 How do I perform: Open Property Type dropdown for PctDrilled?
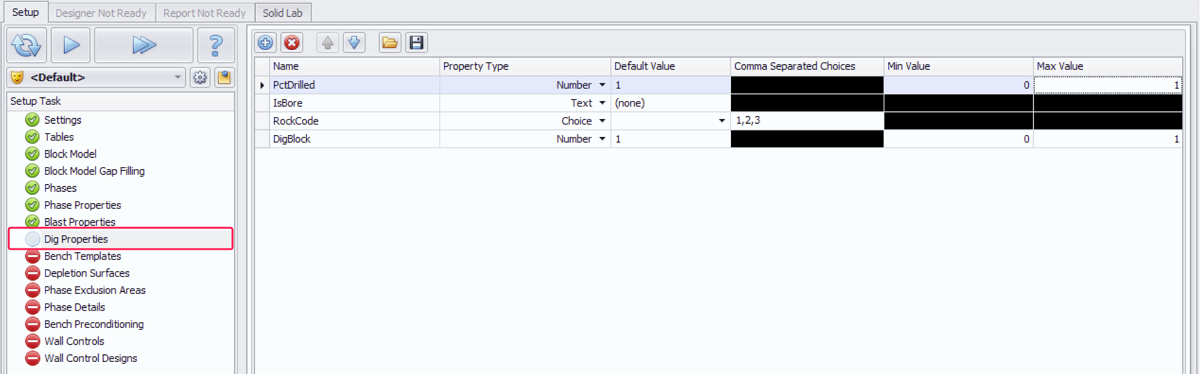[x=602, y=85]
